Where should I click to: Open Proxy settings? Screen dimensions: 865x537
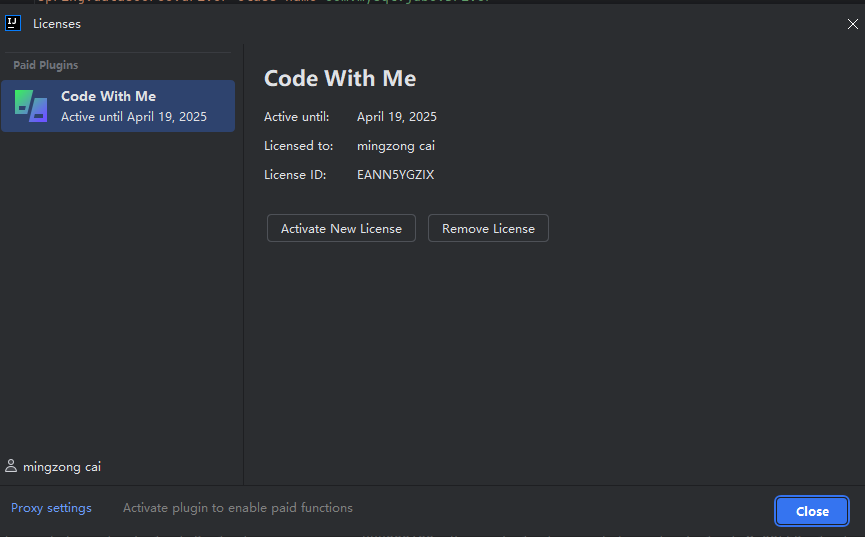coord(51,508)
